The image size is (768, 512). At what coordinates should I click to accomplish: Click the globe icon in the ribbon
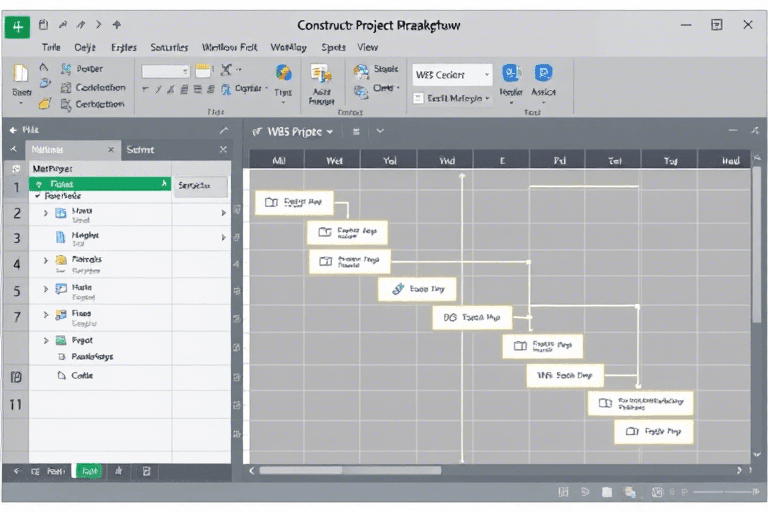(x=283, y=73)
